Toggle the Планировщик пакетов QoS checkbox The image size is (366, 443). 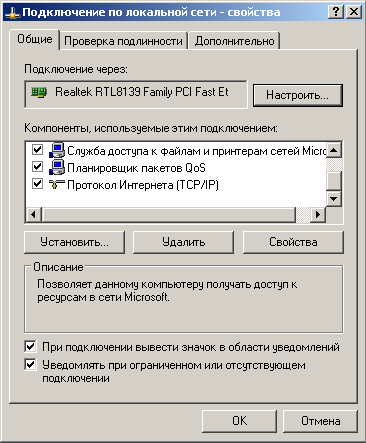(37, 166)
